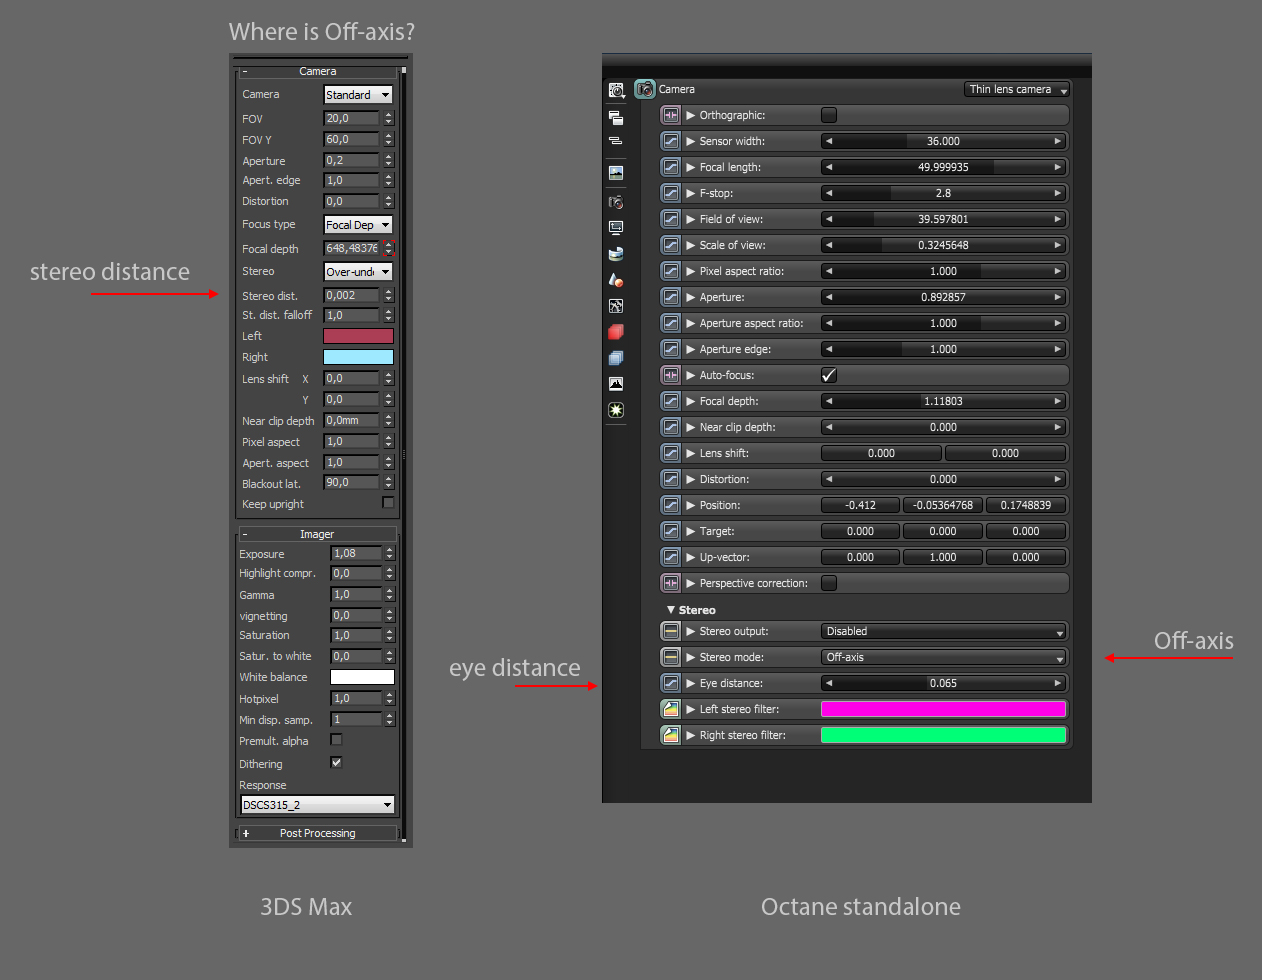1262x980 pixels.
Task: Click the Left red color swatch in 3DS Max
Action: pyautogui.click(x=358, y=336)
